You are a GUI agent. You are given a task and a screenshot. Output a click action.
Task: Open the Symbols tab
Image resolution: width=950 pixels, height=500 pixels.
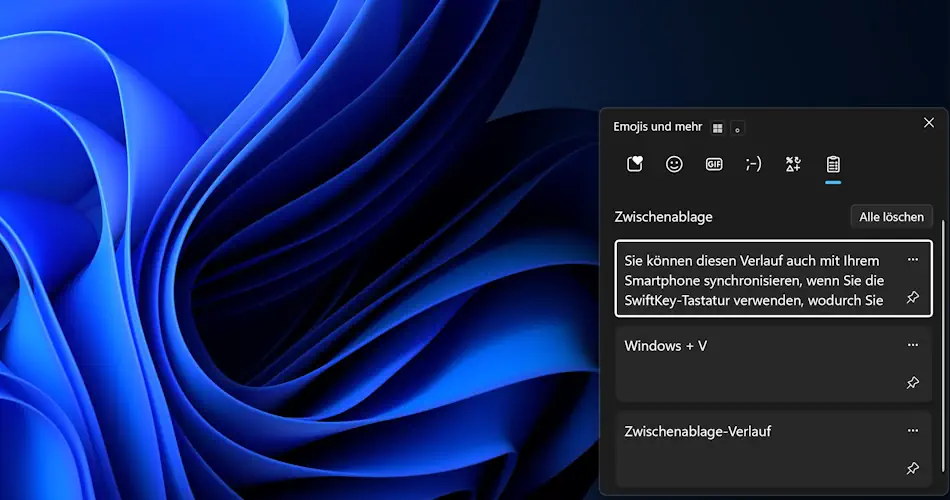[793, 164]
